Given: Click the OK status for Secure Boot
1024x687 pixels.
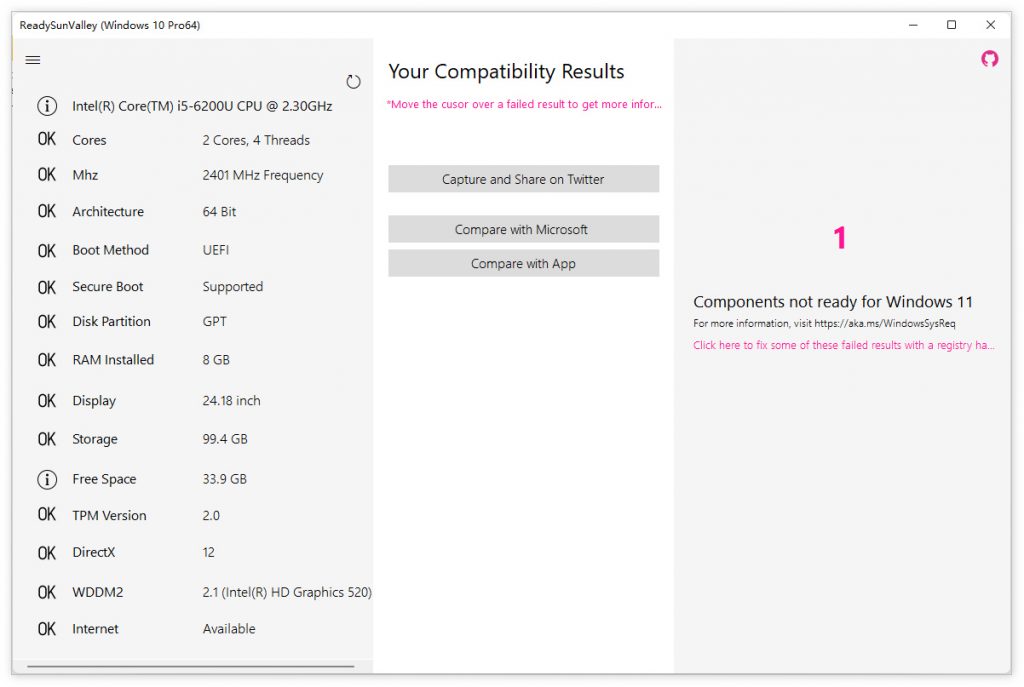Looking at the screenshot, I should click(x=47, y=287).
